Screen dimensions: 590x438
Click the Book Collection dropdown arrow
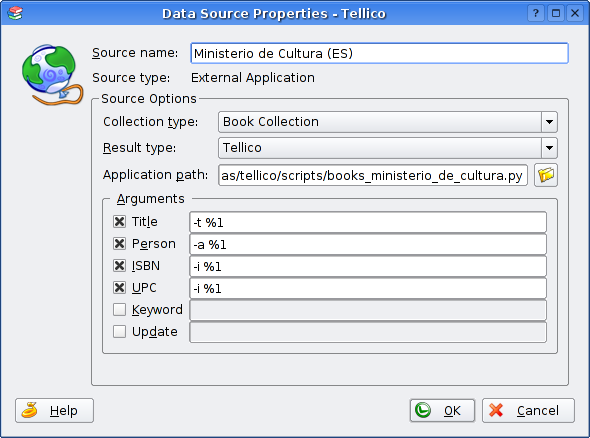(x=549, y=122)
